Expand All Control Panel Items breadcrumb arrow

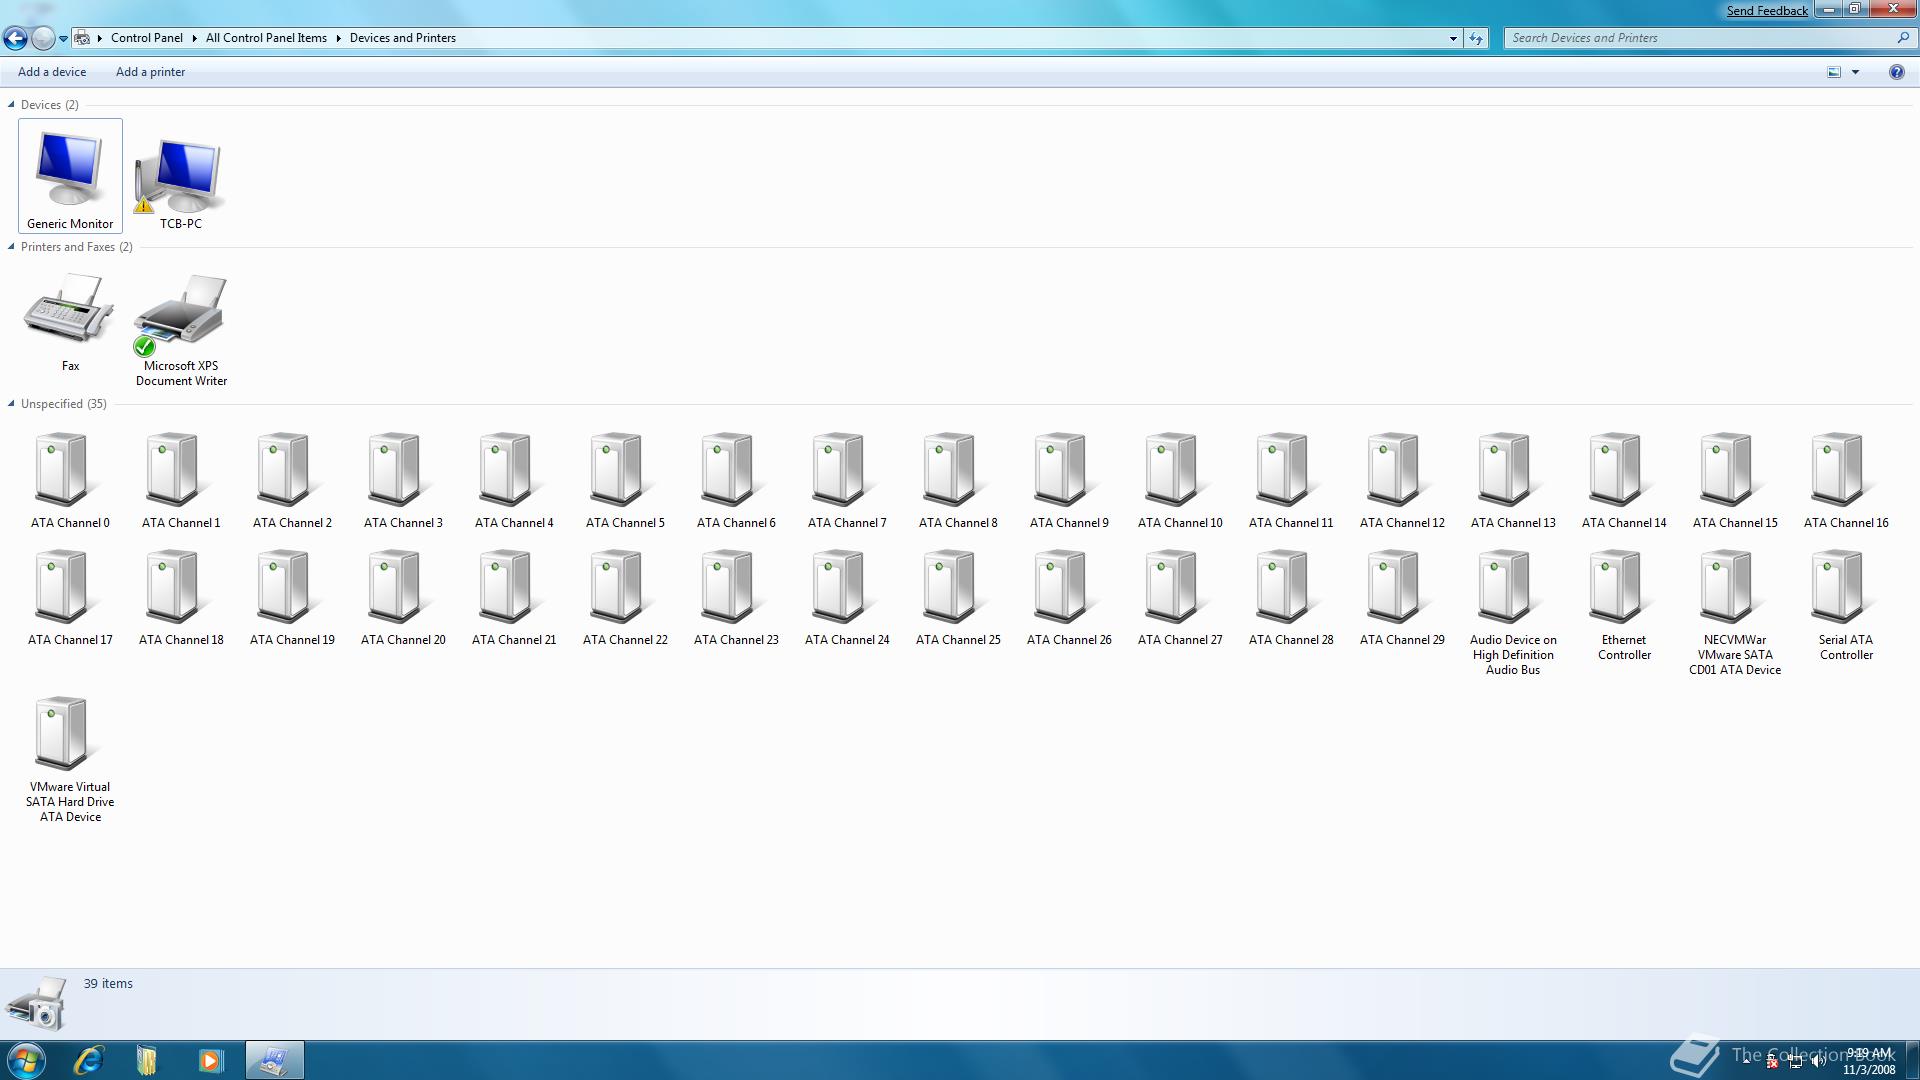tap(338, 38)
